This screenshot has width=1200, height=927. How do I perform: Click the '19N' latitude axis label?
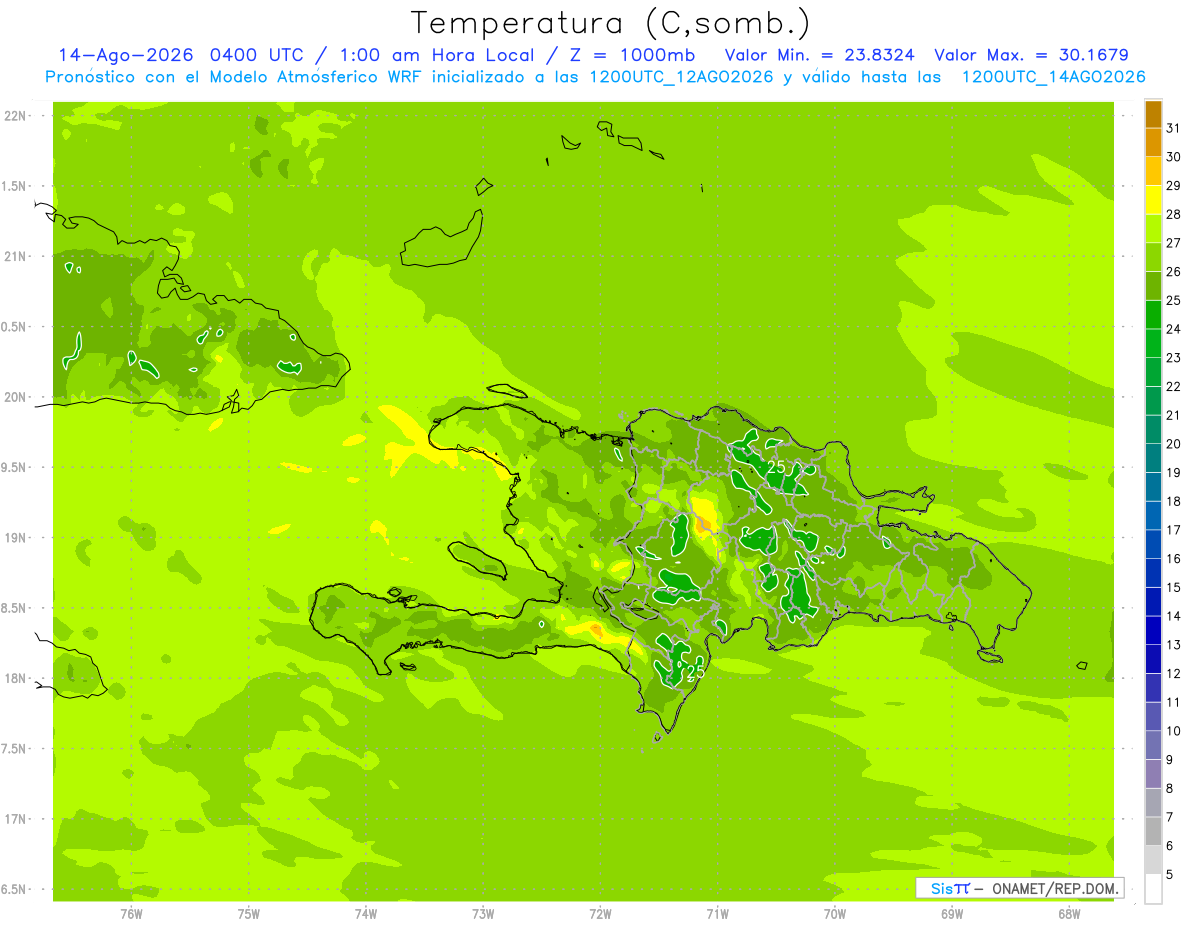click(17, 538)
